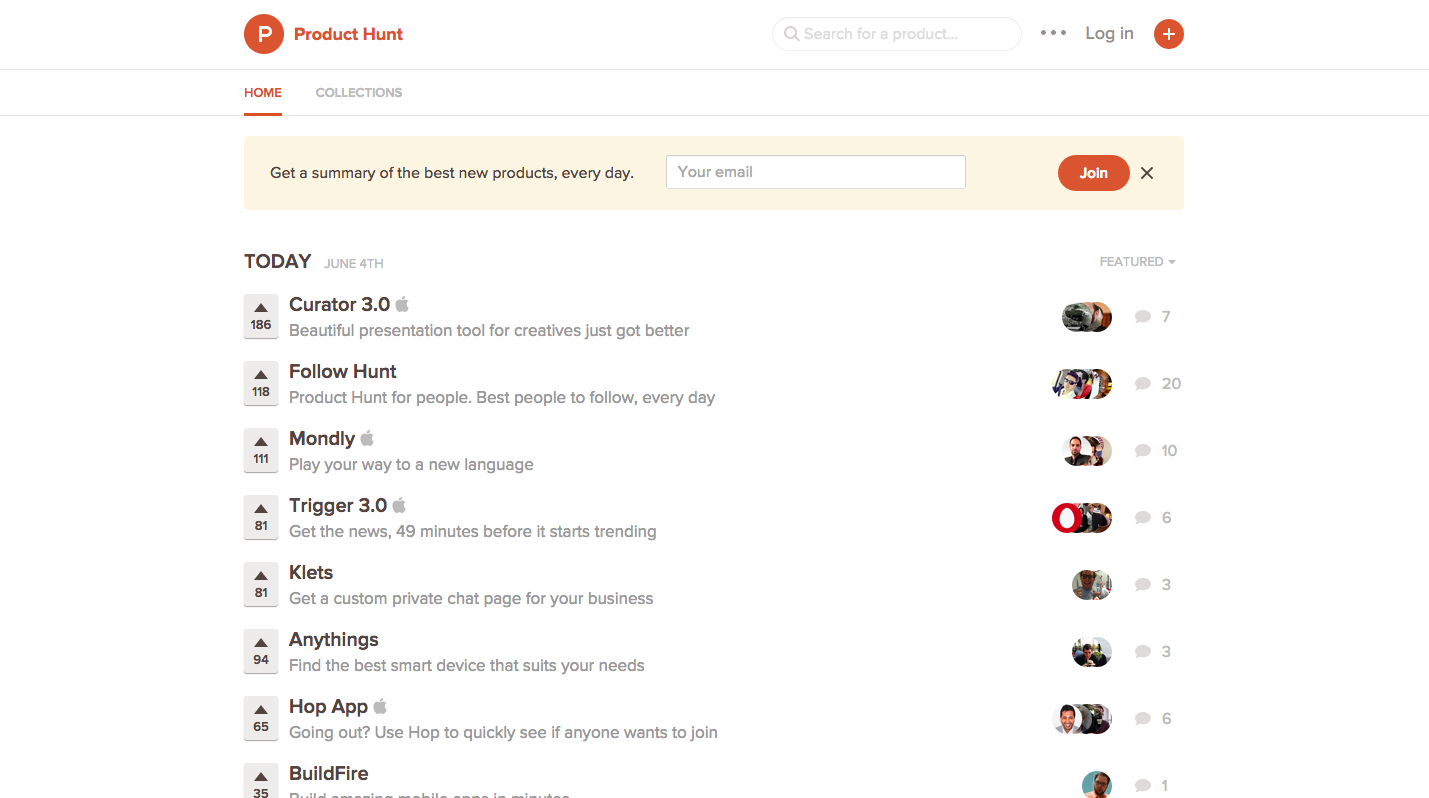This screenshot has height=798, width=1429.
Task: Click the Apple icon beside Hop App
Action: (380, 706)
